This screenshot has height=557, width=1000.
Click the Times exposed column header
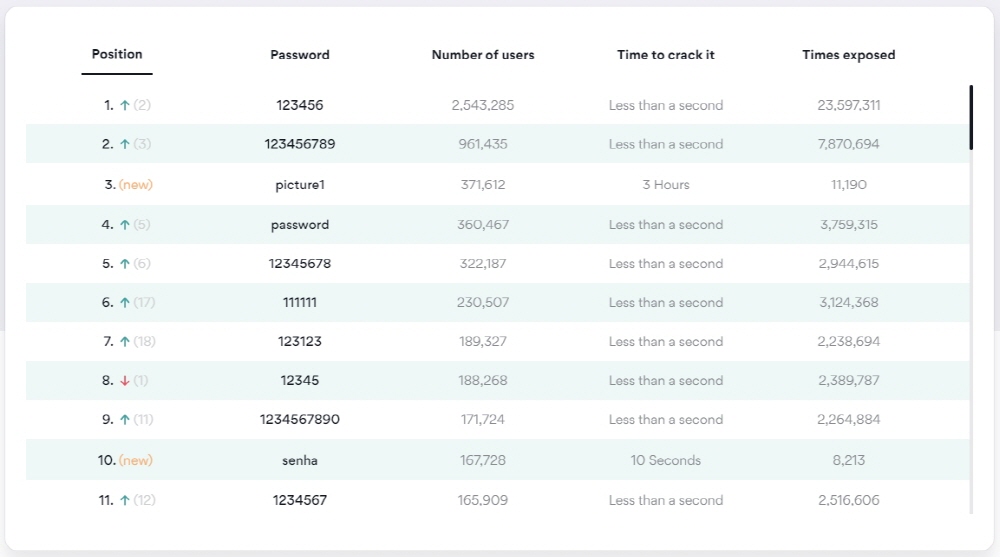[x=848, y=55]
